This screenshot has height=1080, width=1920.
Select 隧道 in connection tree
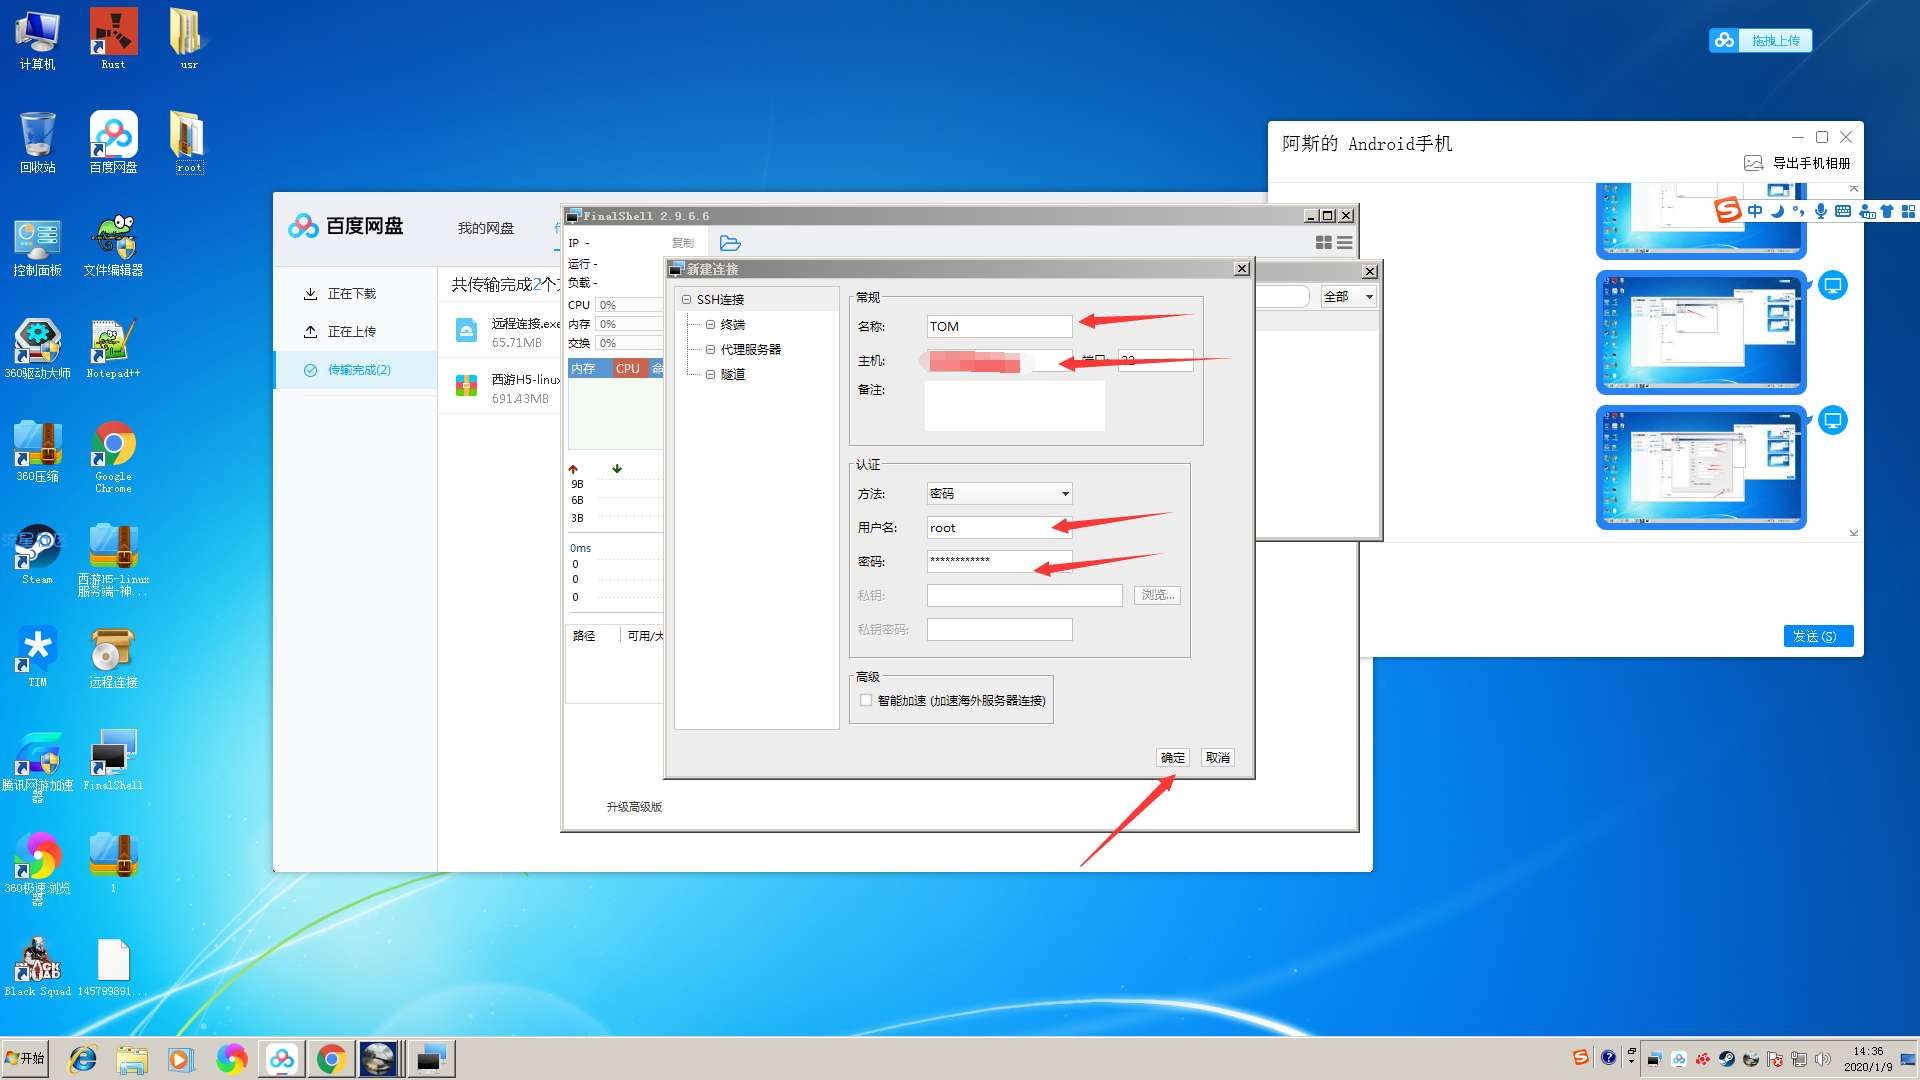[733, 374]
